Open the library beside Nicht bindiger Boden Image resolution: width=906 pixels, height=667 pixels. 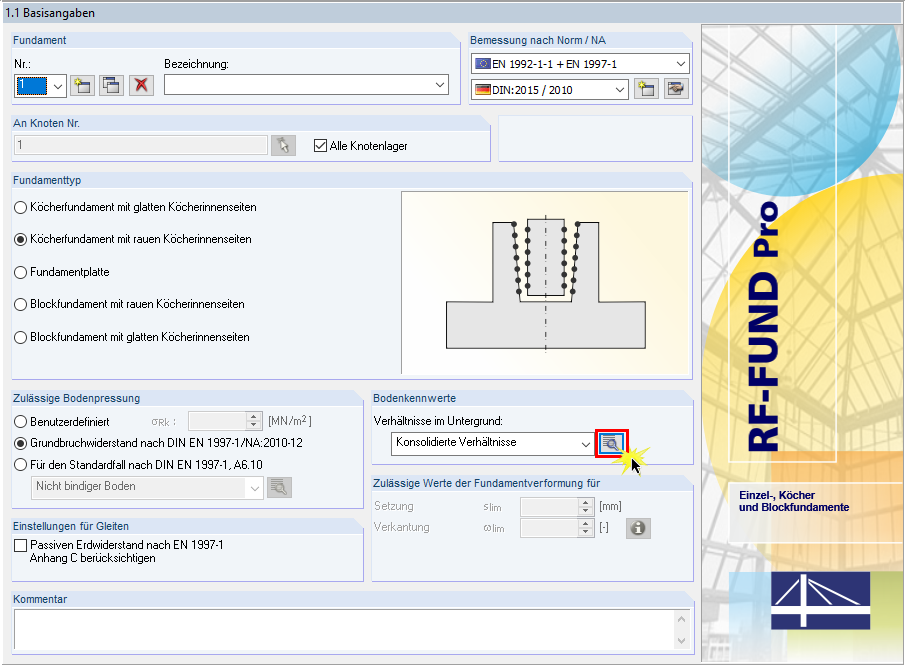pos(280,487)
